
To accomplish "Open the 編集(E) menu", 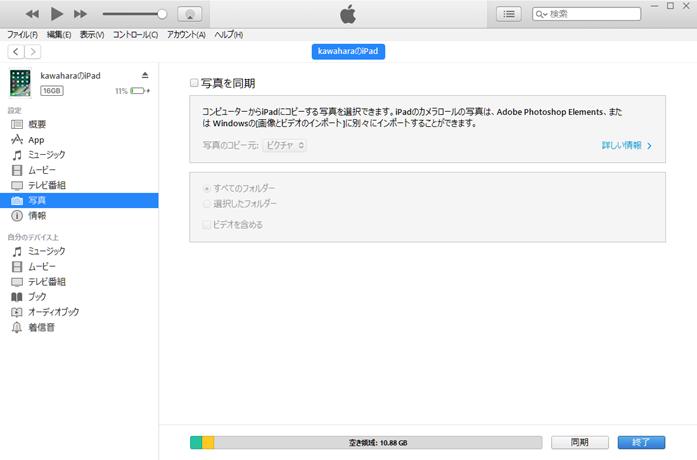I will click(x=59, y=35).
